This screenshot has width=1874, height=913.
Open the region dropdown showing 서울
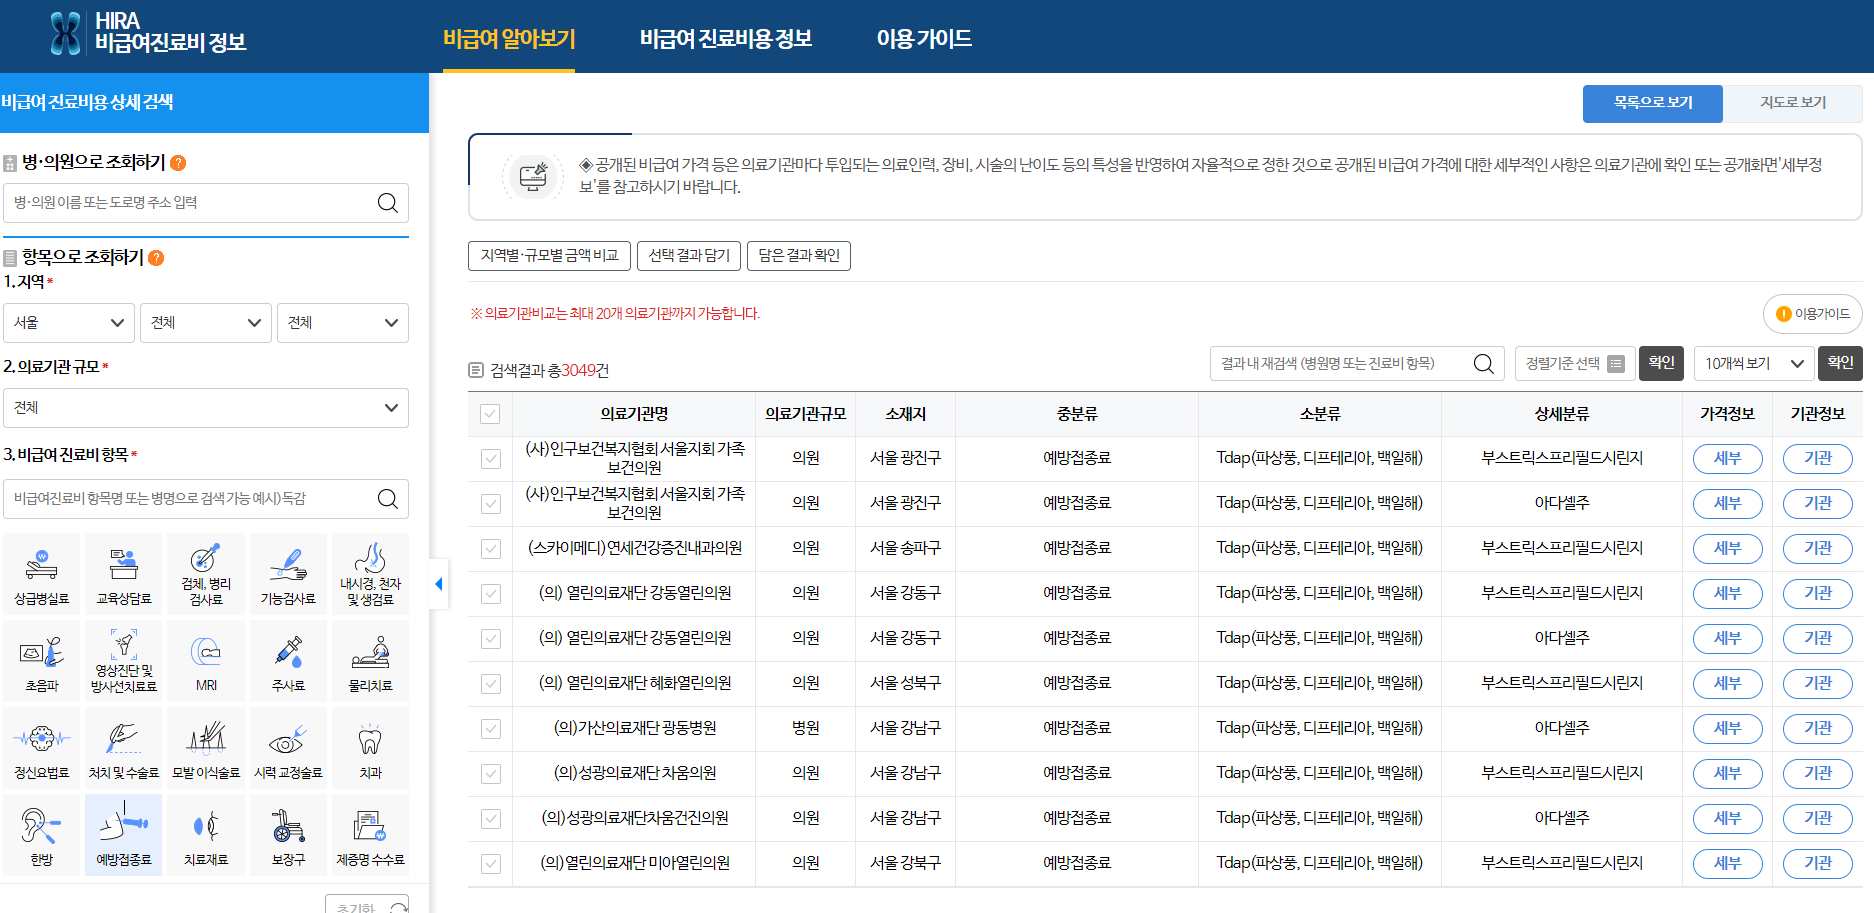coord(68,322)
